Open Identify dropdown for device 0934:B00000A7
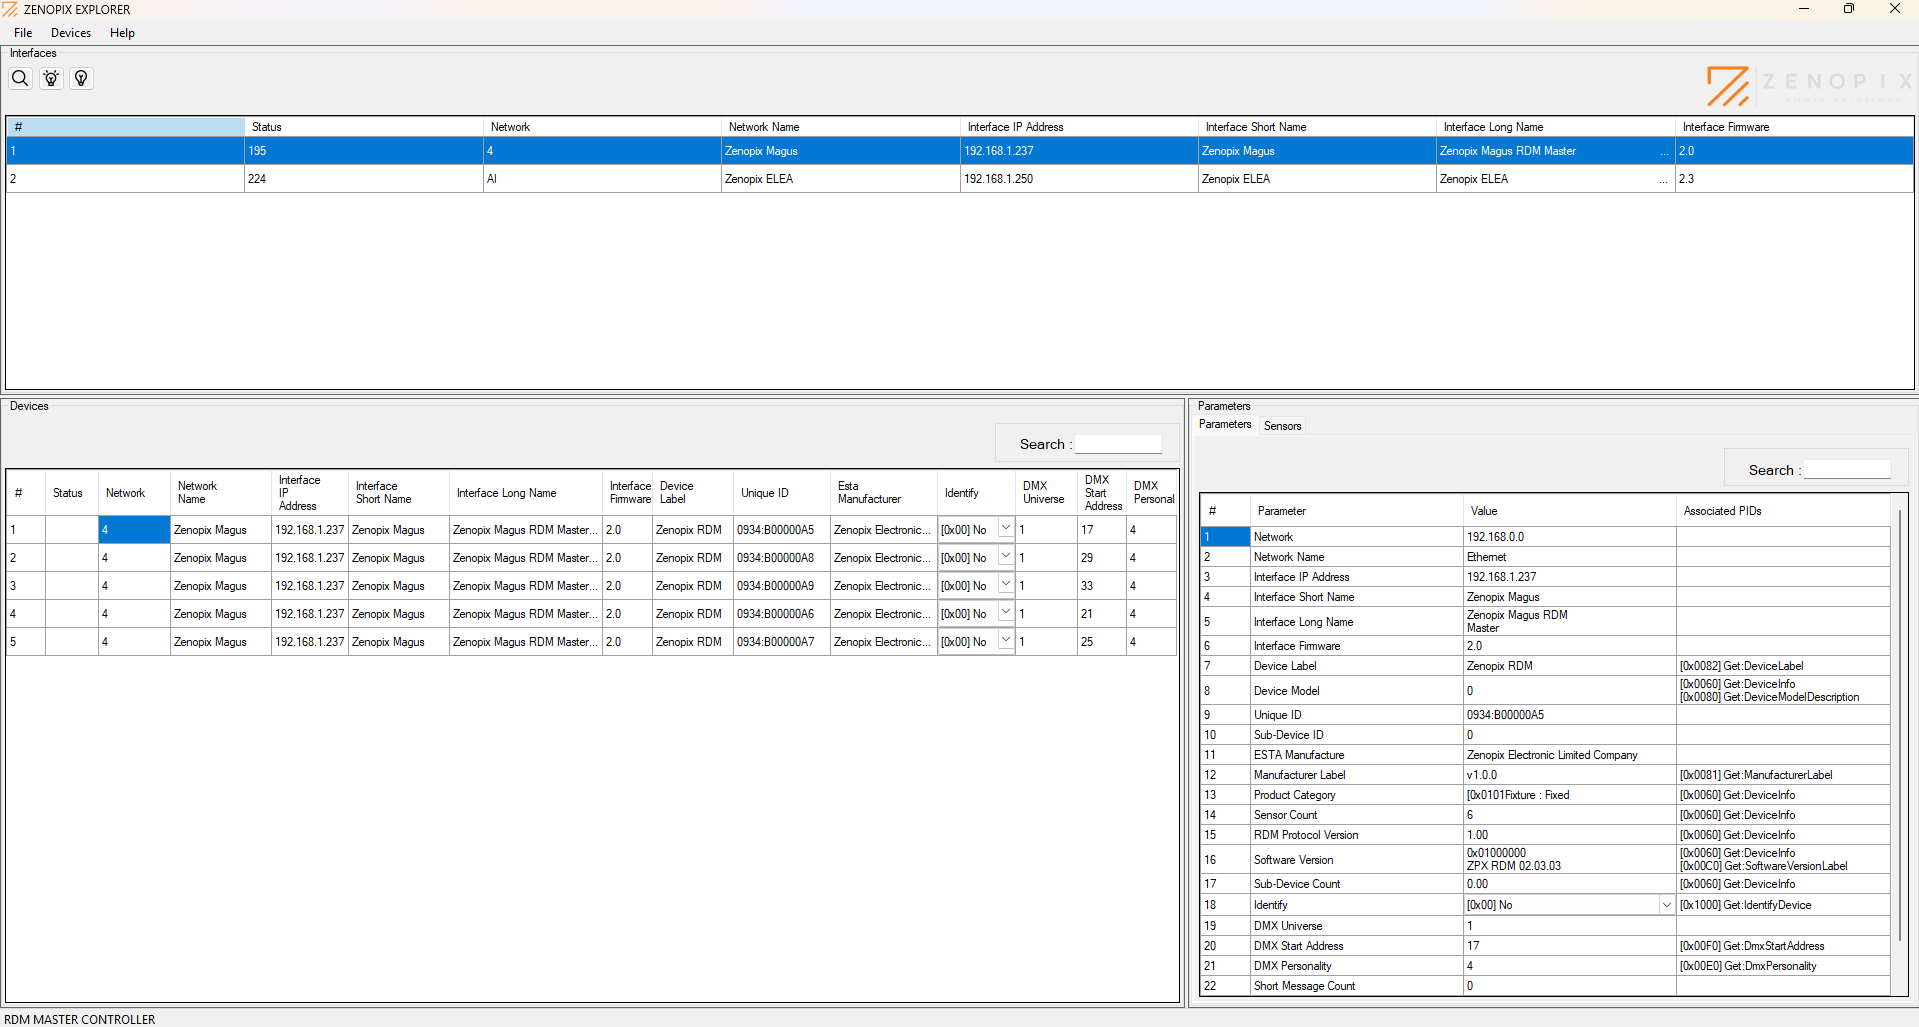The image size is (1919, 1027). coord(1006,641)
